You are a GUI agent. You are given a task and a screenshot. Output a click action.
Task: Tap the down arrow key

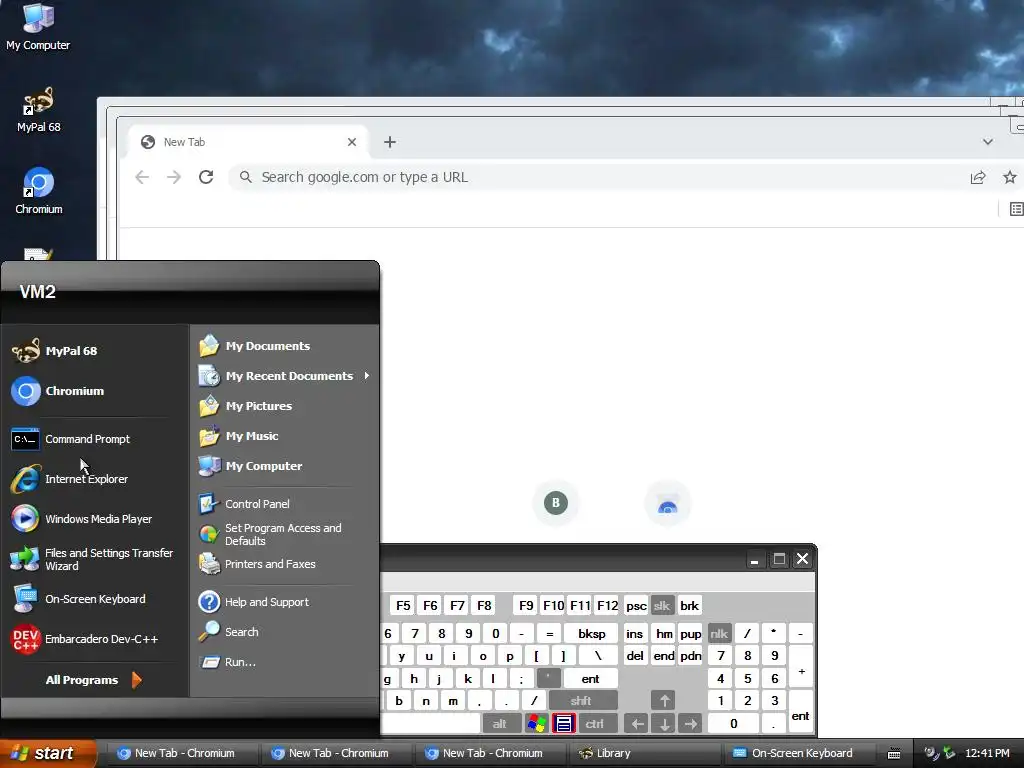(x=664, y=724)
